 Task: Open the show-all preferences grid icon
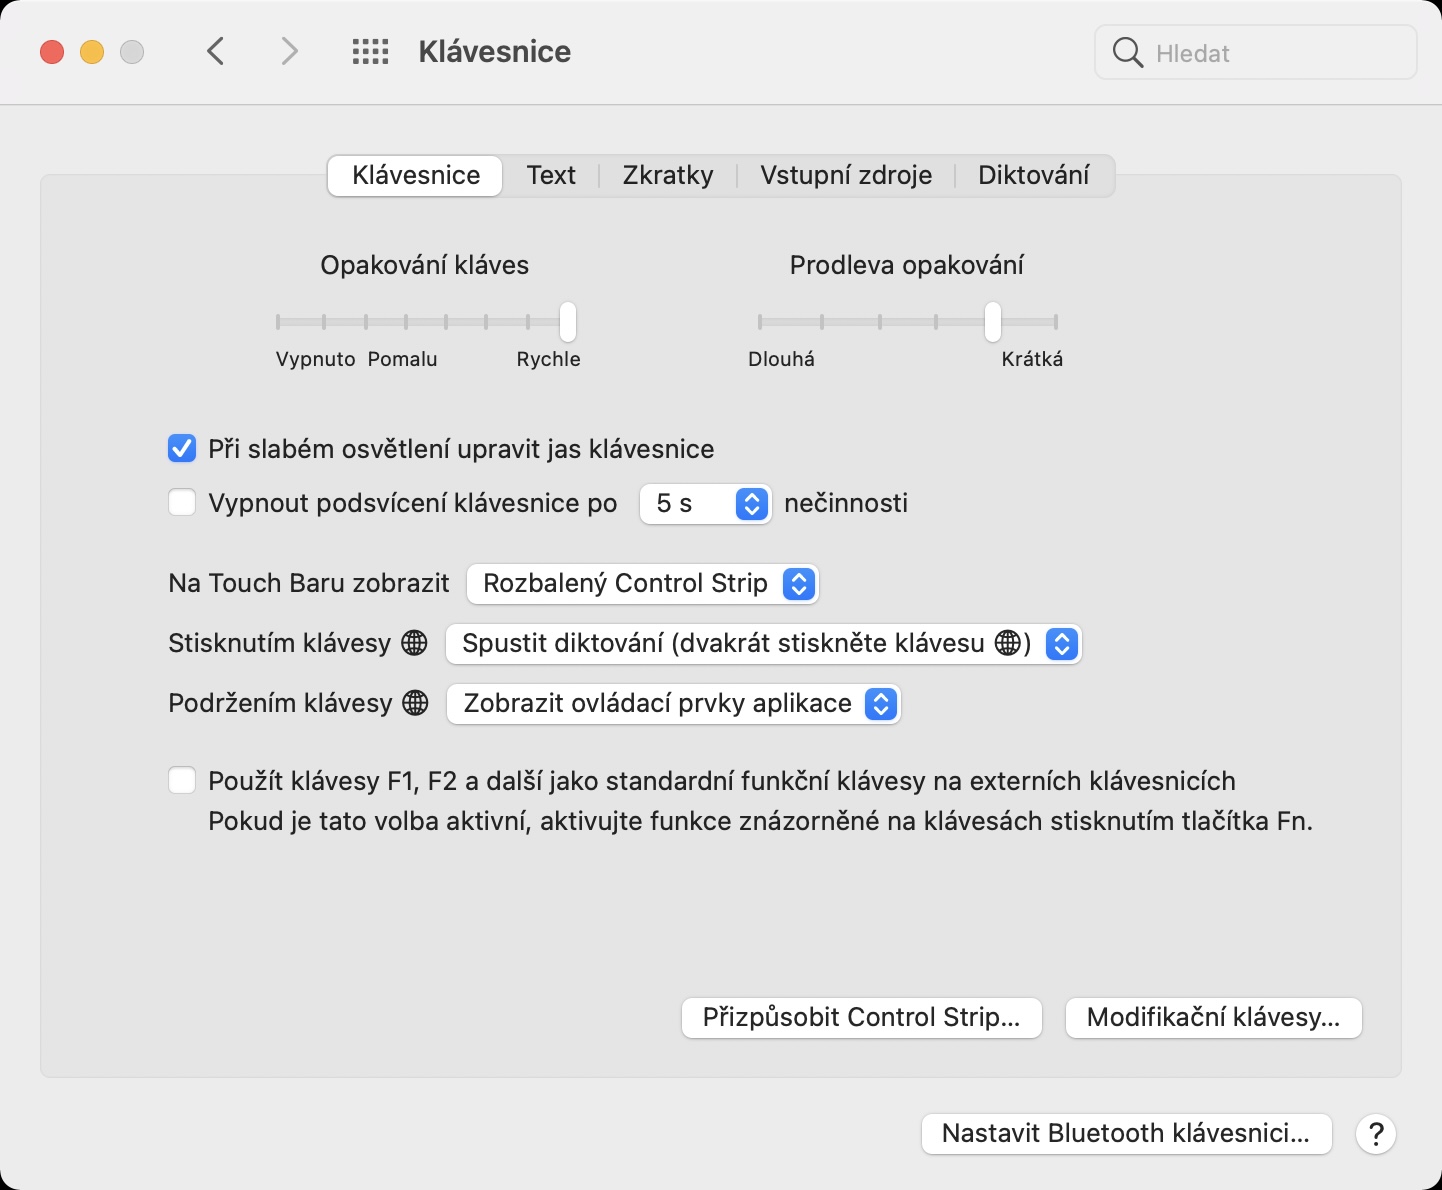pos(370,52)
